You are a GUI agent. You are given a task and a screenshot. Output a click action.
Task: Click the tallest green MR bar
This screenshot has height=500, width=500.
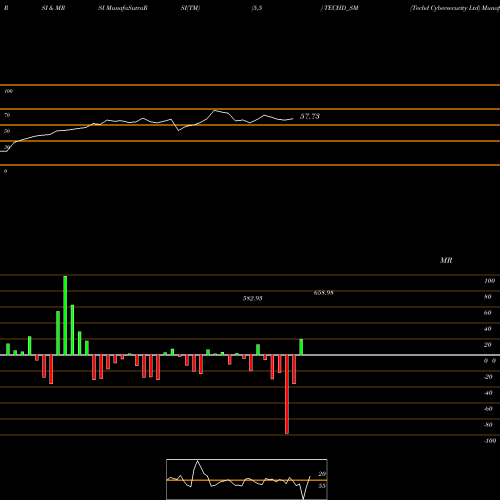tap(65, 315)
